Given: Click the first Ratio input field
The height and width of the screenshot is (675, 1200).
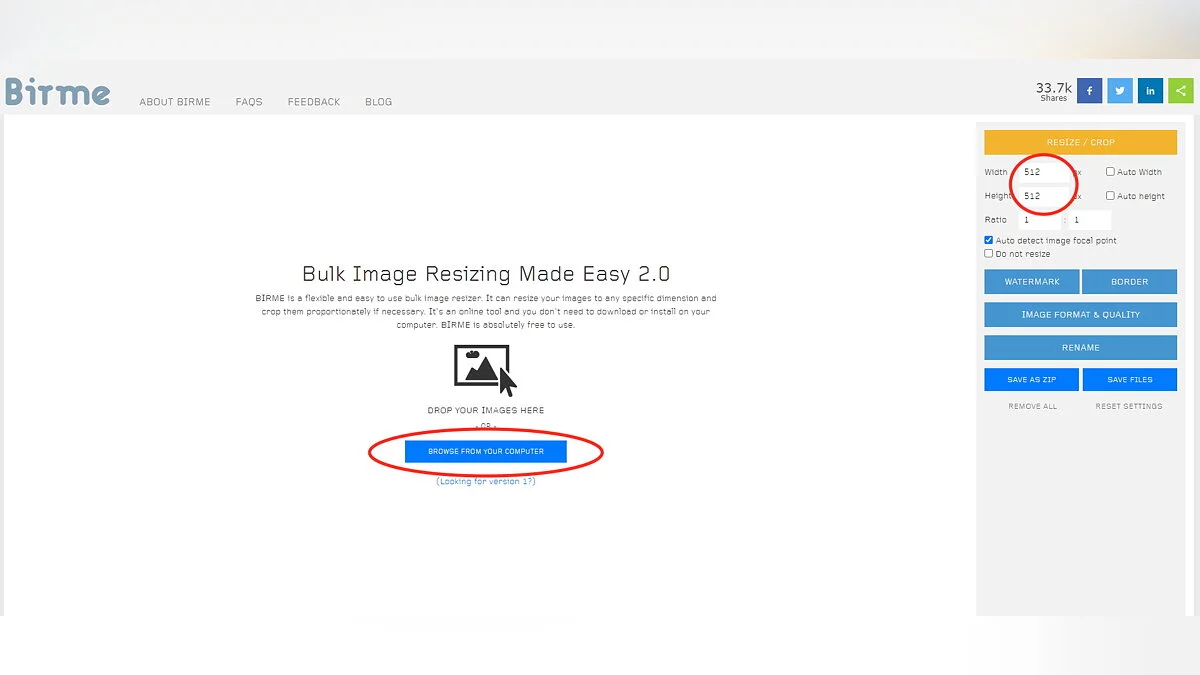Looking at the screenshot, I should 1039,220.
